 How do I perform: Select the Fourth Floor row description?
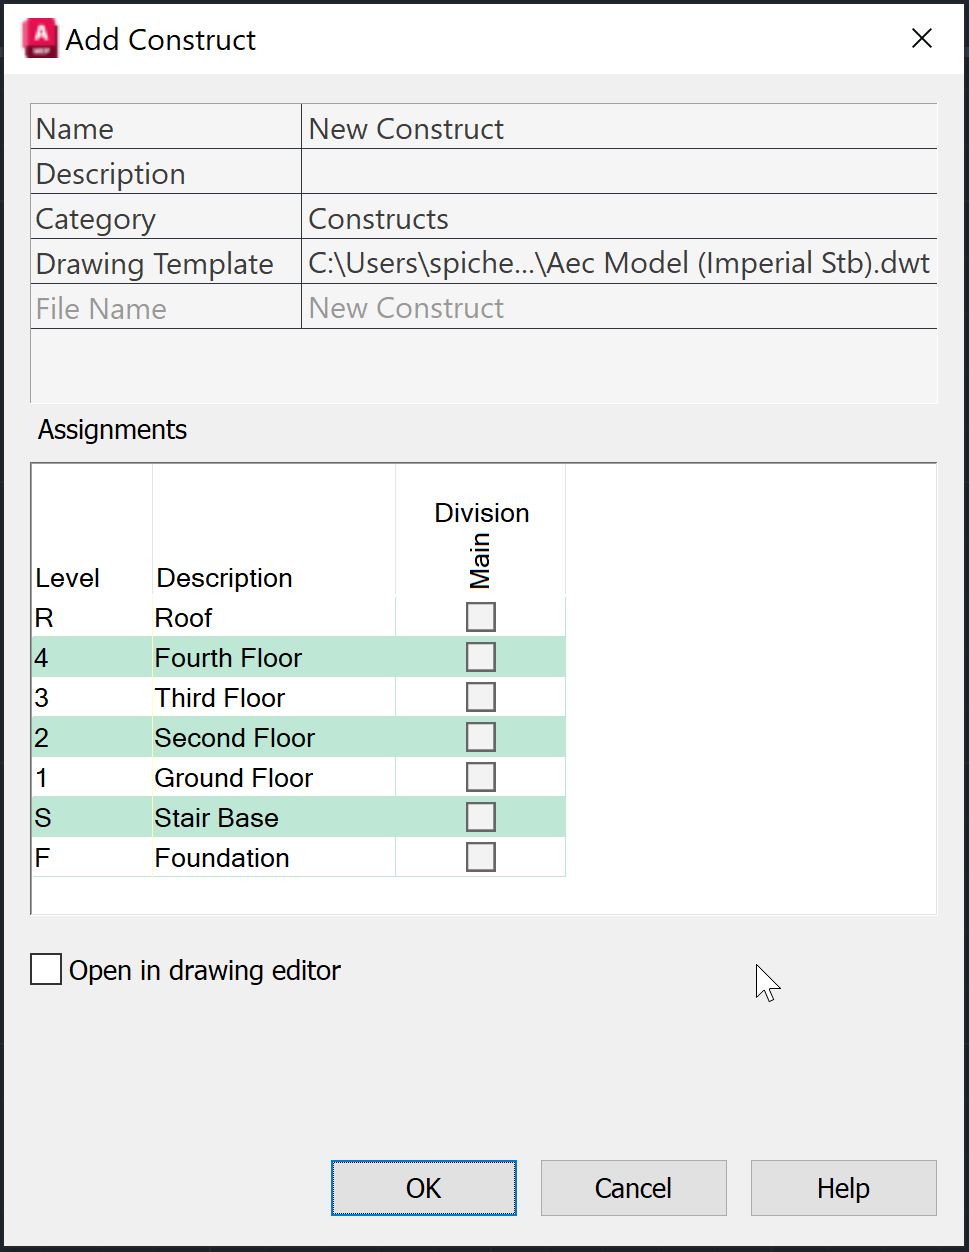[228, 658]
